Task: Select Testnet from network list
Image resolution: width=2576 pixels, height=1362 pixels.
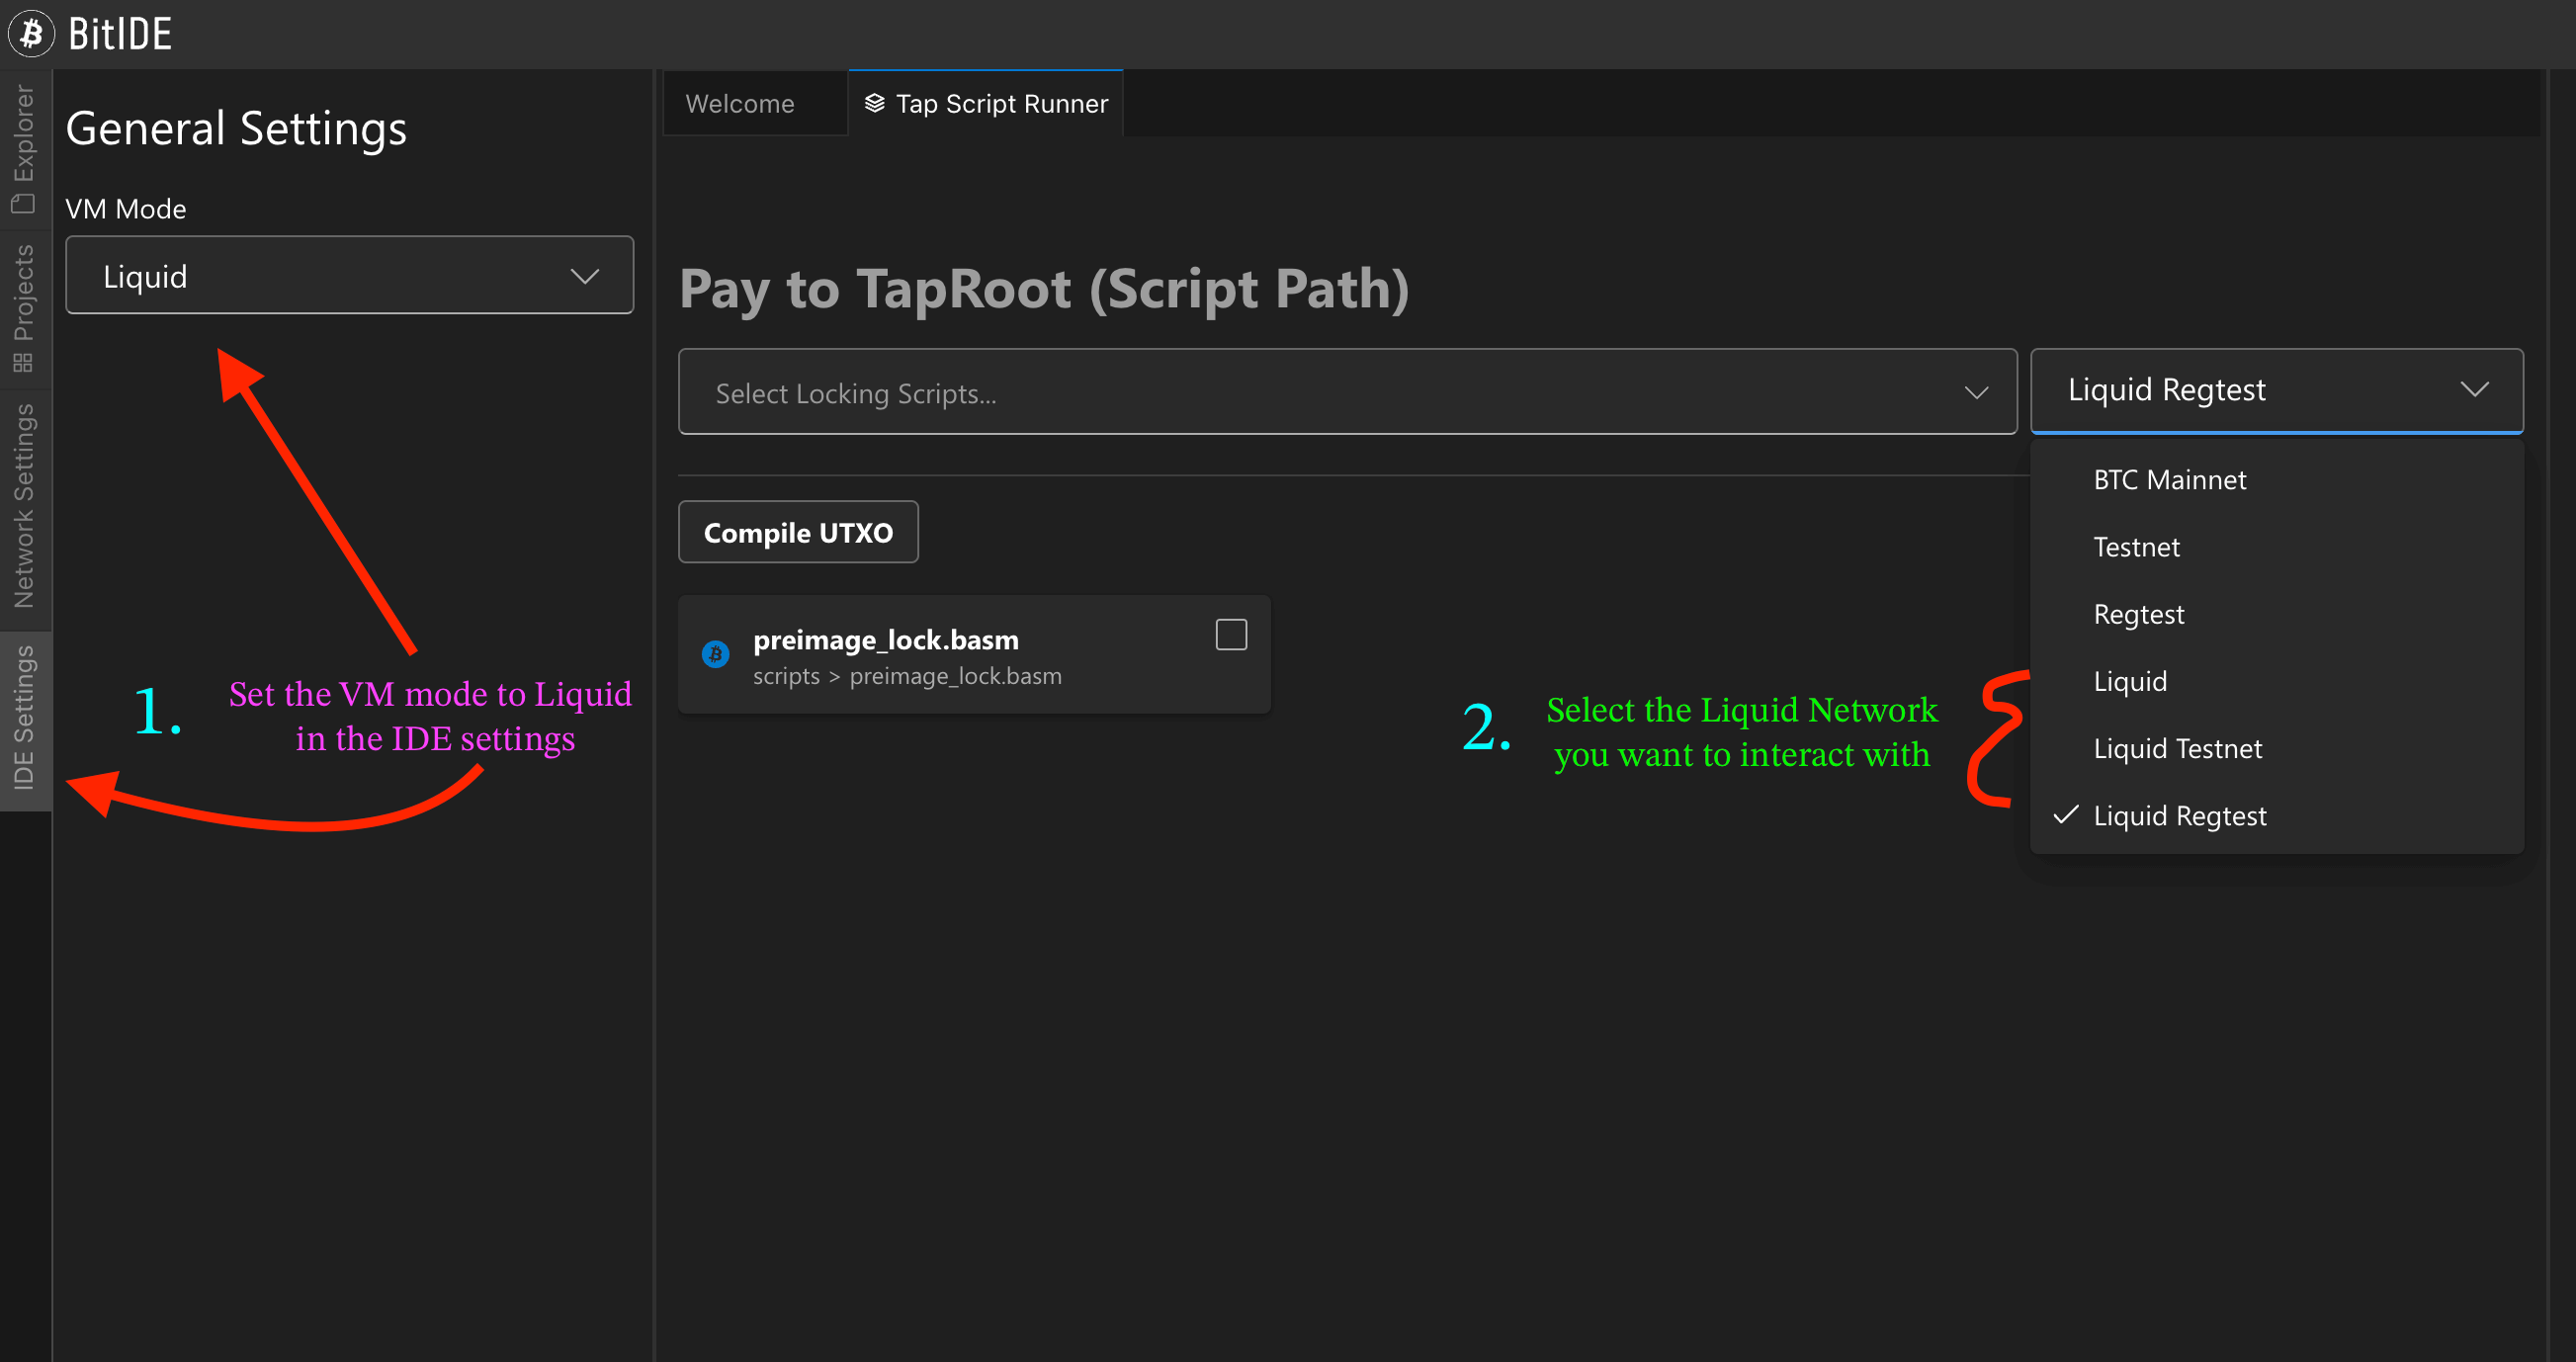Action: pyautogui.click(x=2276, y=547)
